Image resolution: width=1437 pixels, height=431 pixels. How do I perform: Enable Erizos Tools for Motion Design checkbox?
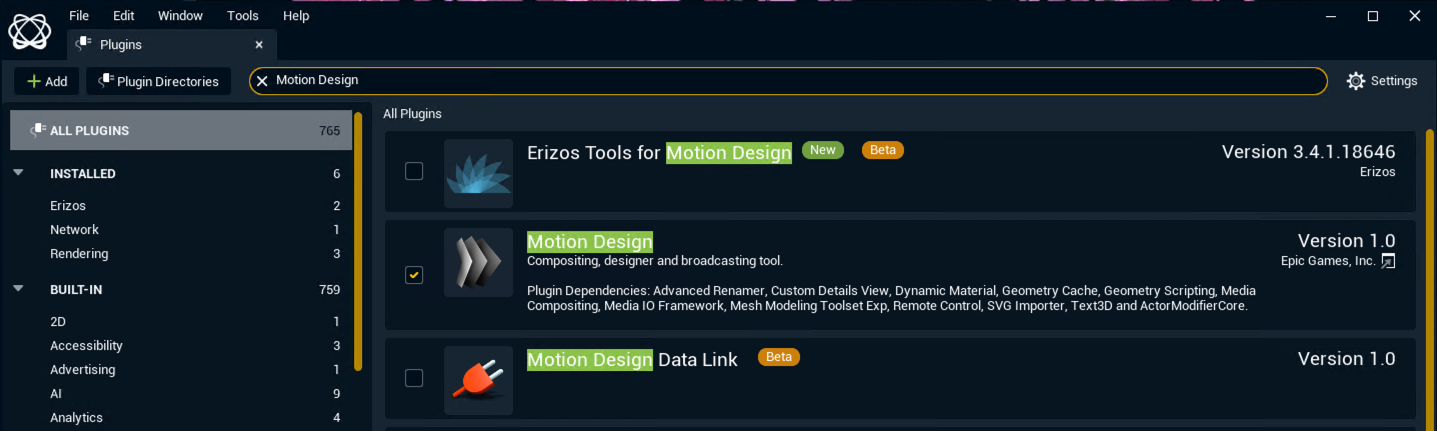(x=414, y=172)
